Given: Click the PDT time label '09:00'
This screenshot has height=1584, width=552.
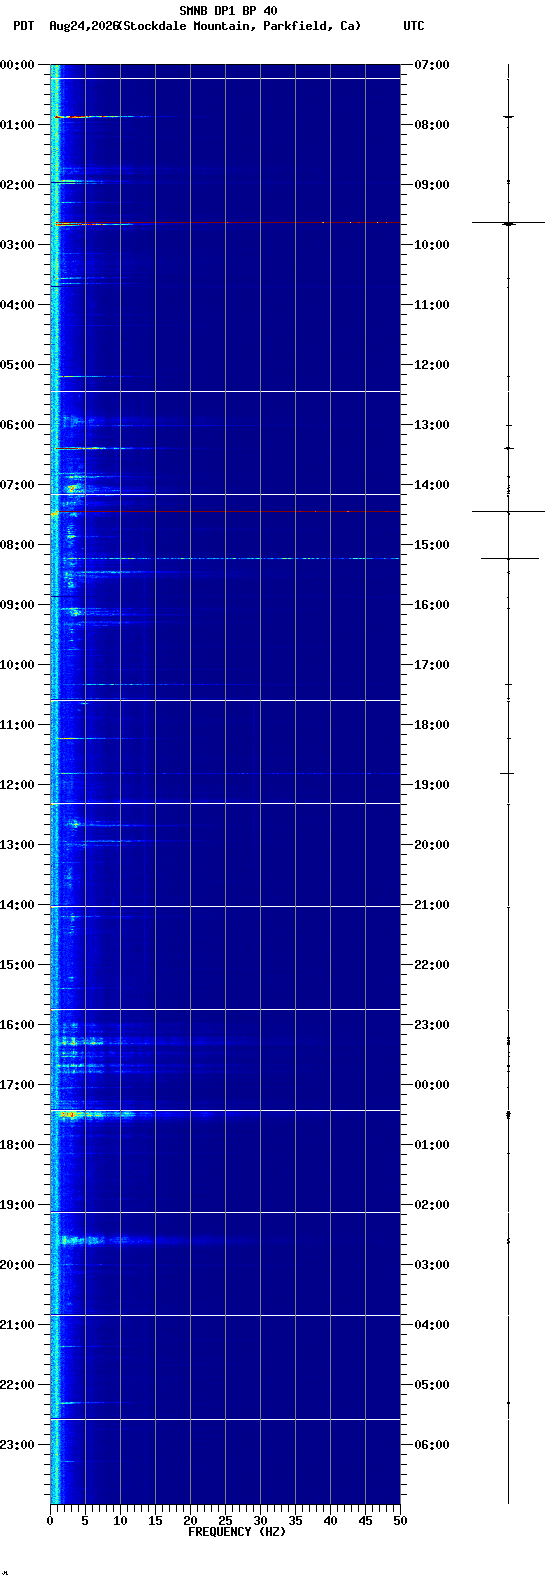Looking at the screenshot, I should pyautogui.click(x=17, y=605).
